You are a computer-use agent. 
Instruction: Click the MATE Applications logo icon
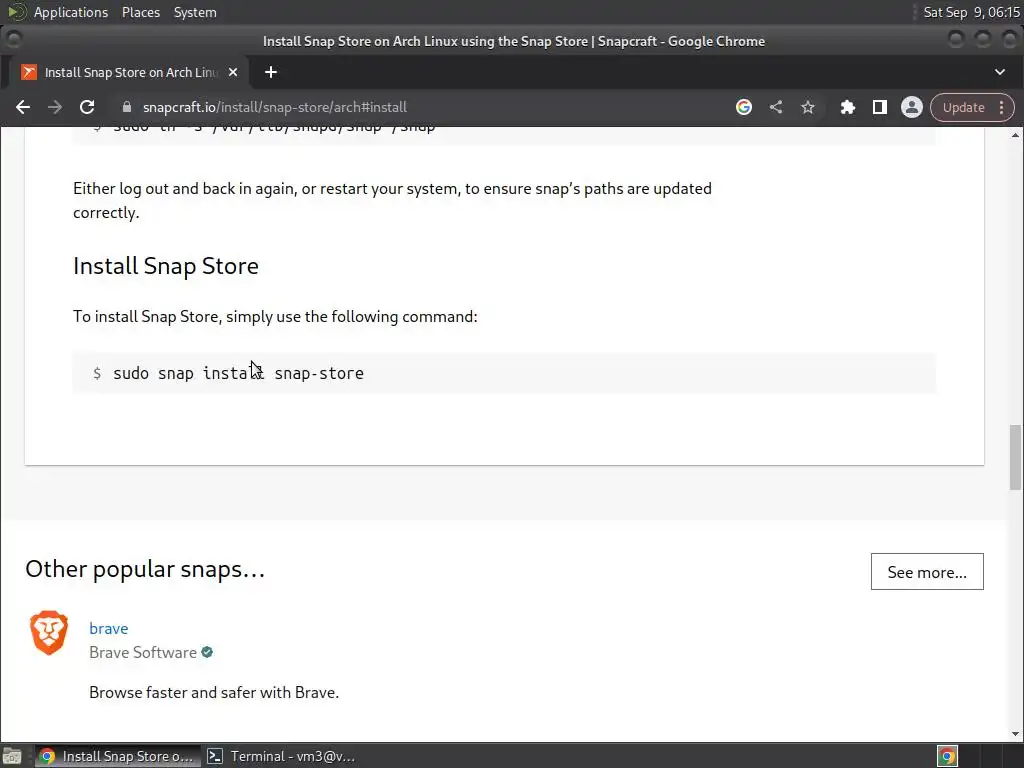coord(16,12)
